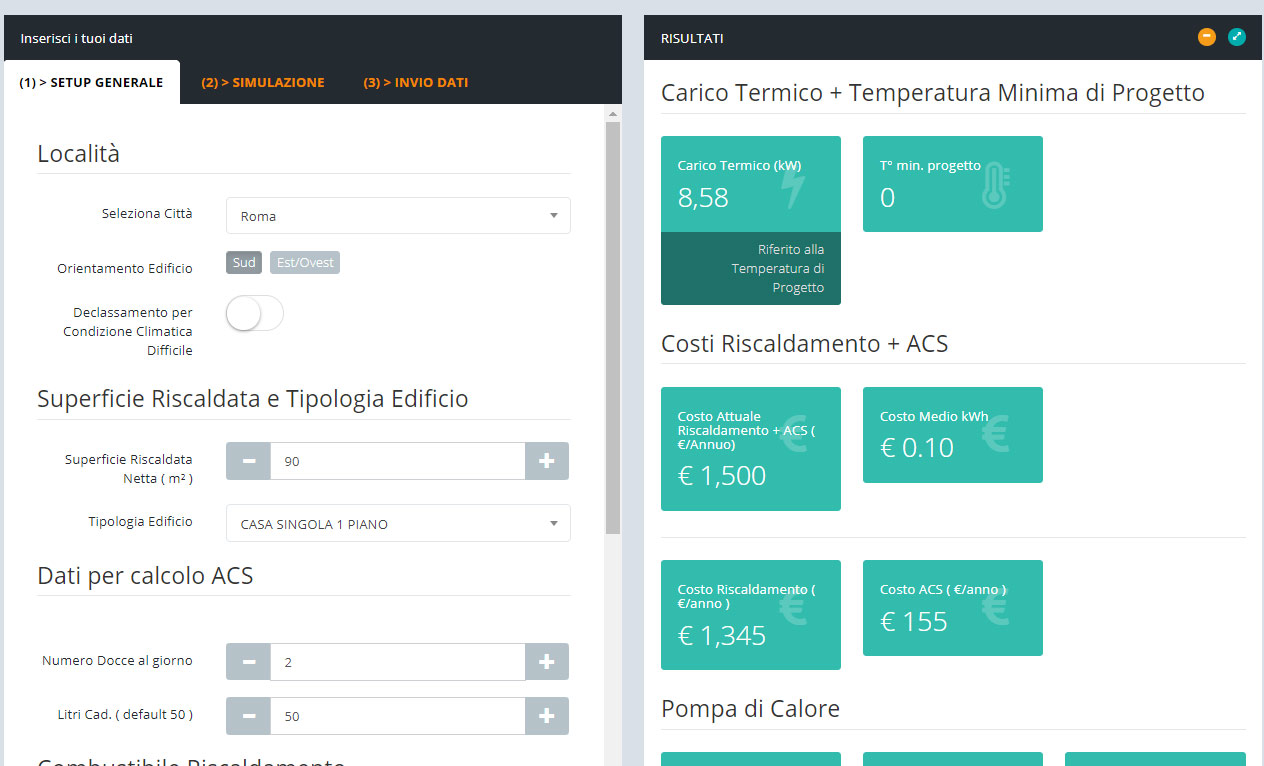This screenshot has width=1264, height=766.
Task: Open the (3) > Invio Dati tab
Action: [x=415, y=83]
